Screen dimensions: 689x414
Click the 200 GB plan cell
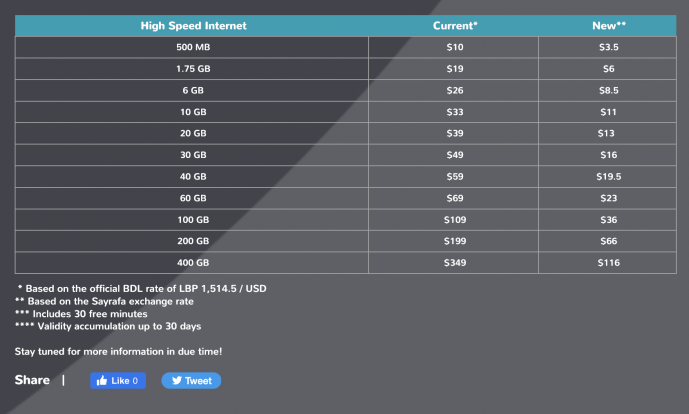coord(192,241)
